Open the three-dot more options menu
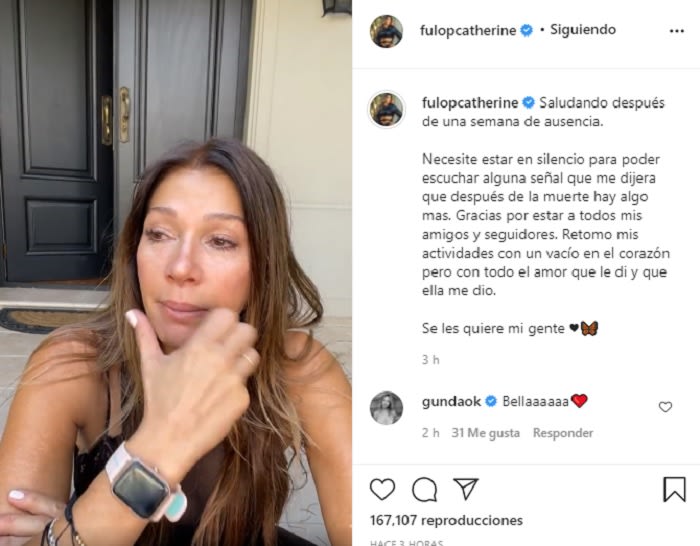Viewport: 700px width, 546px height. [677, 31]
